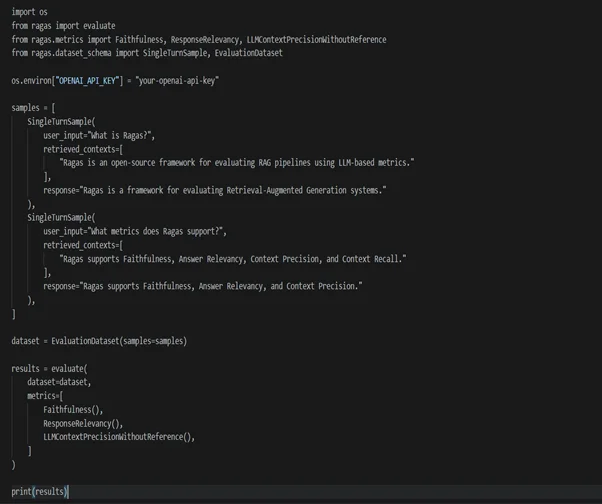This screenshot has height=504, width=602.
Task: Click user_input="What is Ragas?" text
Action: tap(99, 136)
